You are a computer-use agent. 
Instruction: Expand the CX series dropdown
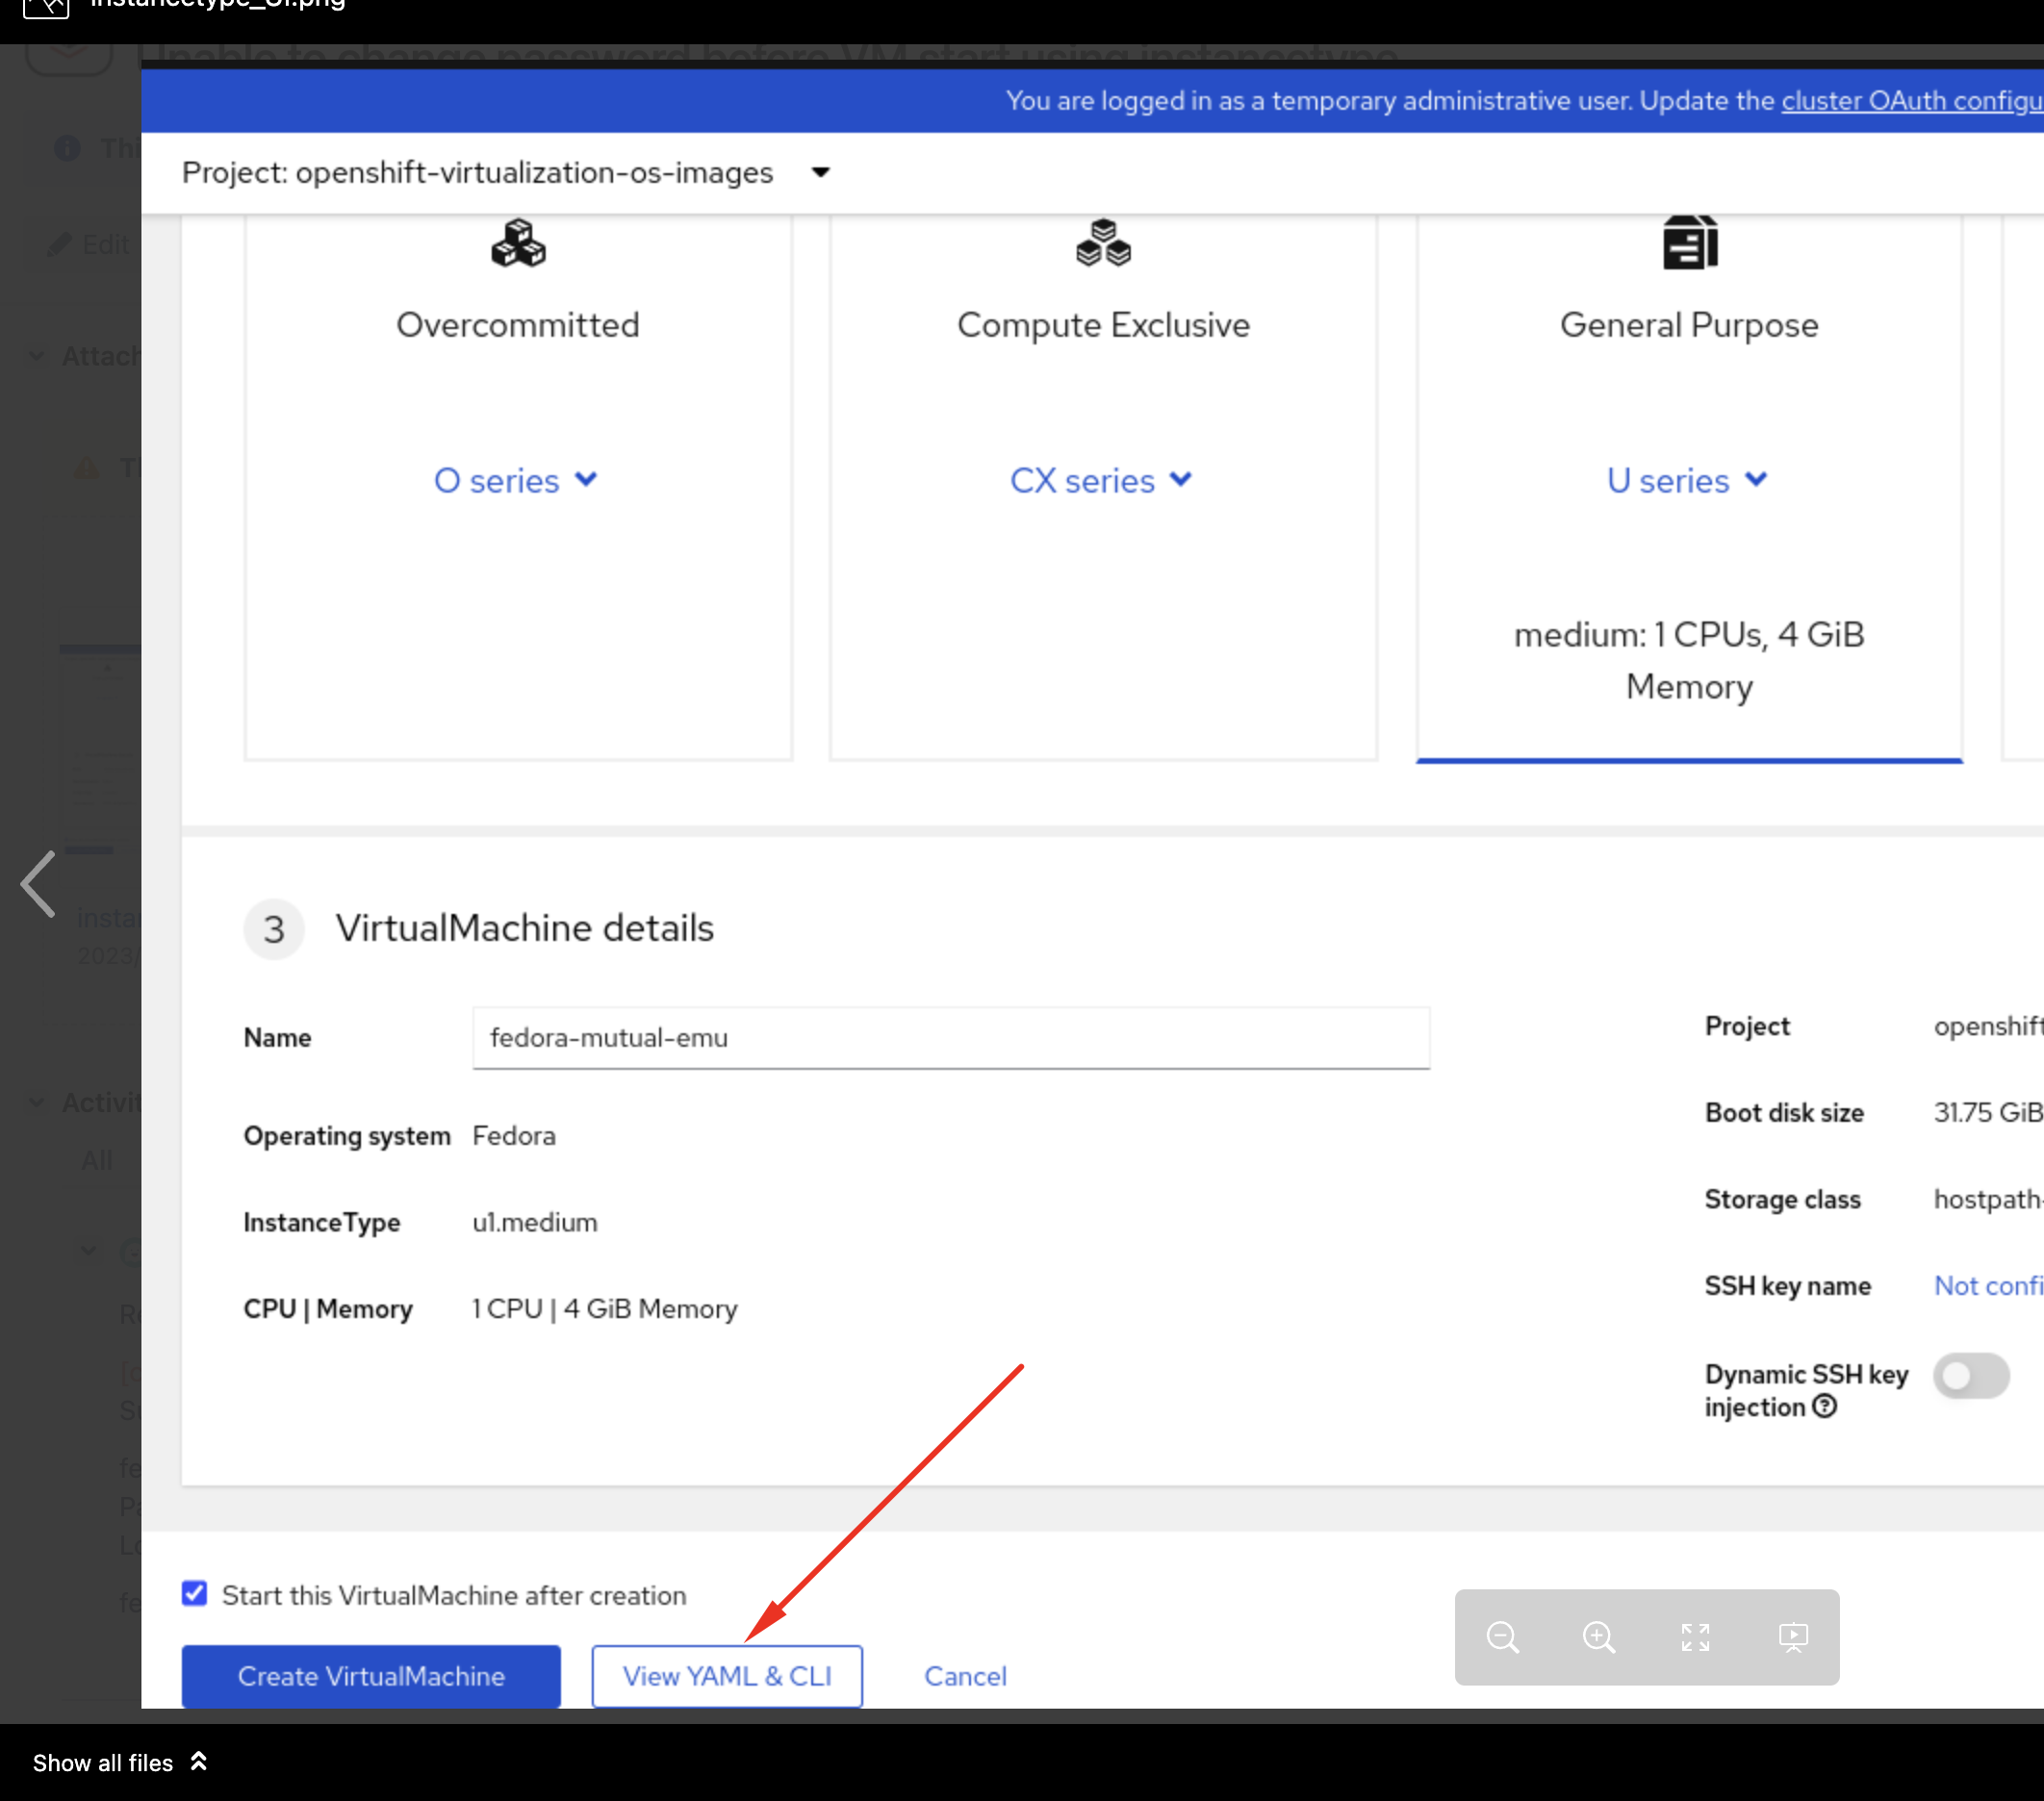click(1101, 481)
